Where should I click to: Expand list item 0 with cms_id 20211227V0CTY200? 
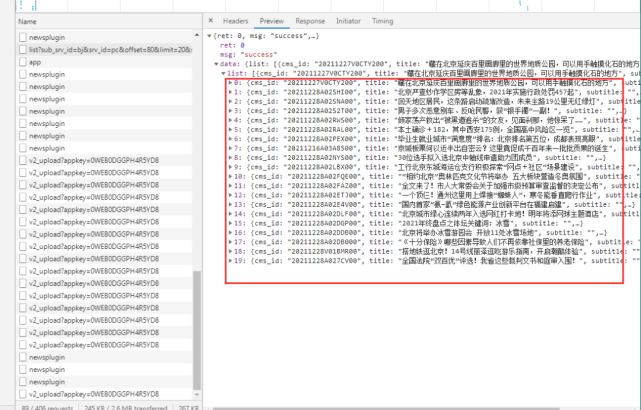[231, 83]
